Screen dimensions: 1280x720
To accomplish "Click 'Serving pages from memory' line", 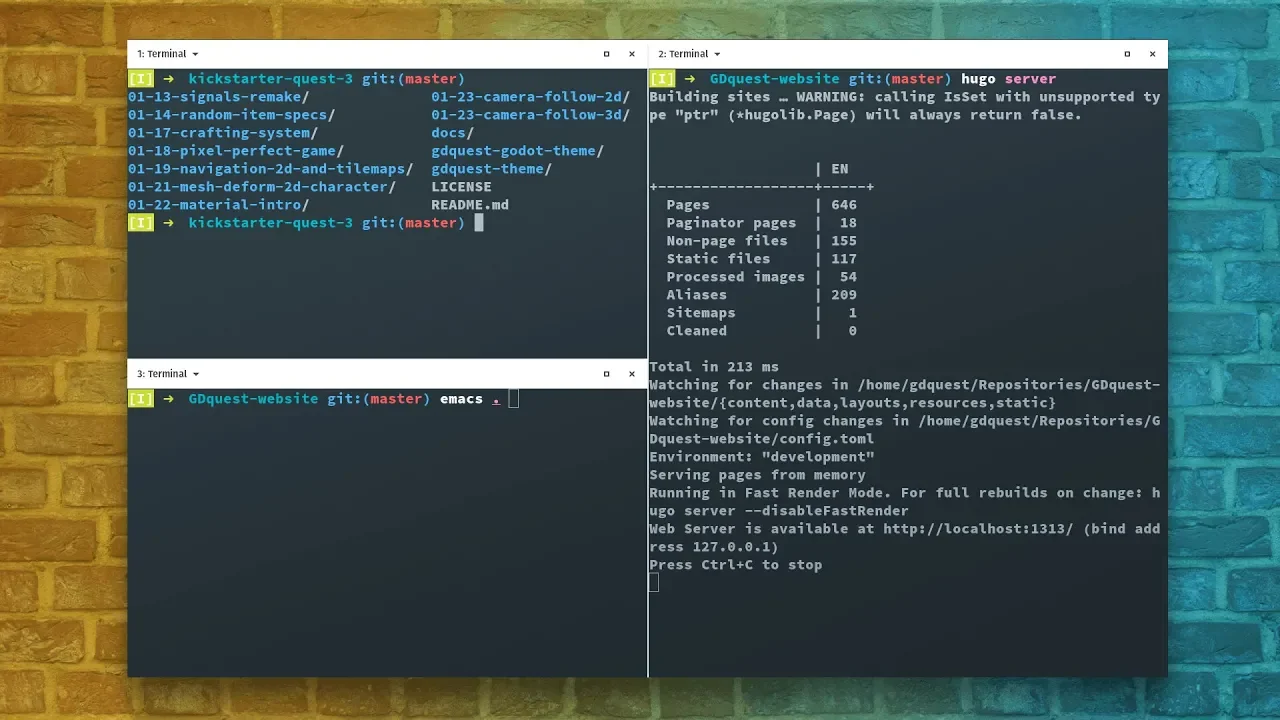I will (757, 475).
